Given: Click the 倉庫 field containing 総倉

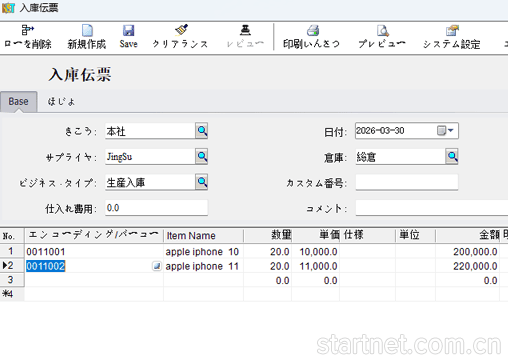Looking at the screenshot, I should 401,157.
